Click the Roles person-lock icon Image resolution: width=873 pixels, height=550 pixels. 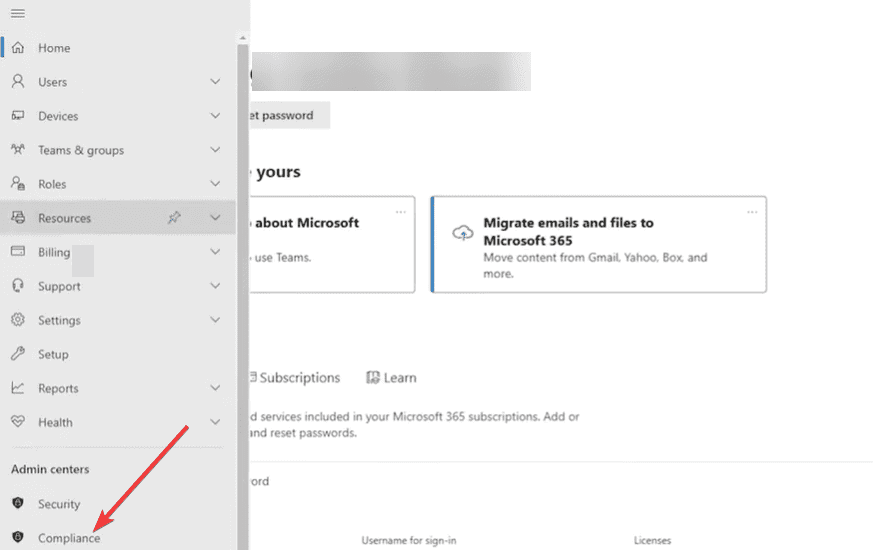pos(18,184)
